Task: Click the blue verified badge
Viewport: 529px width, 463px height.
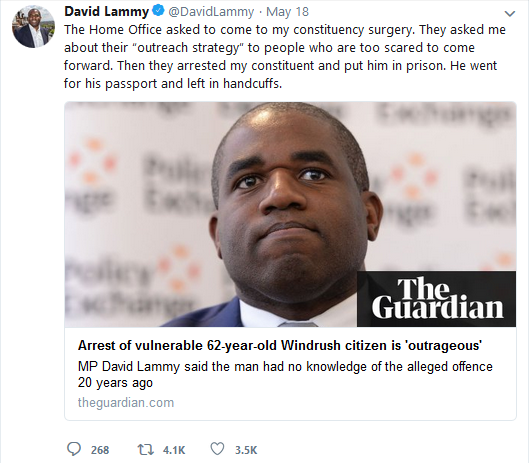Action: click(158, 11)
